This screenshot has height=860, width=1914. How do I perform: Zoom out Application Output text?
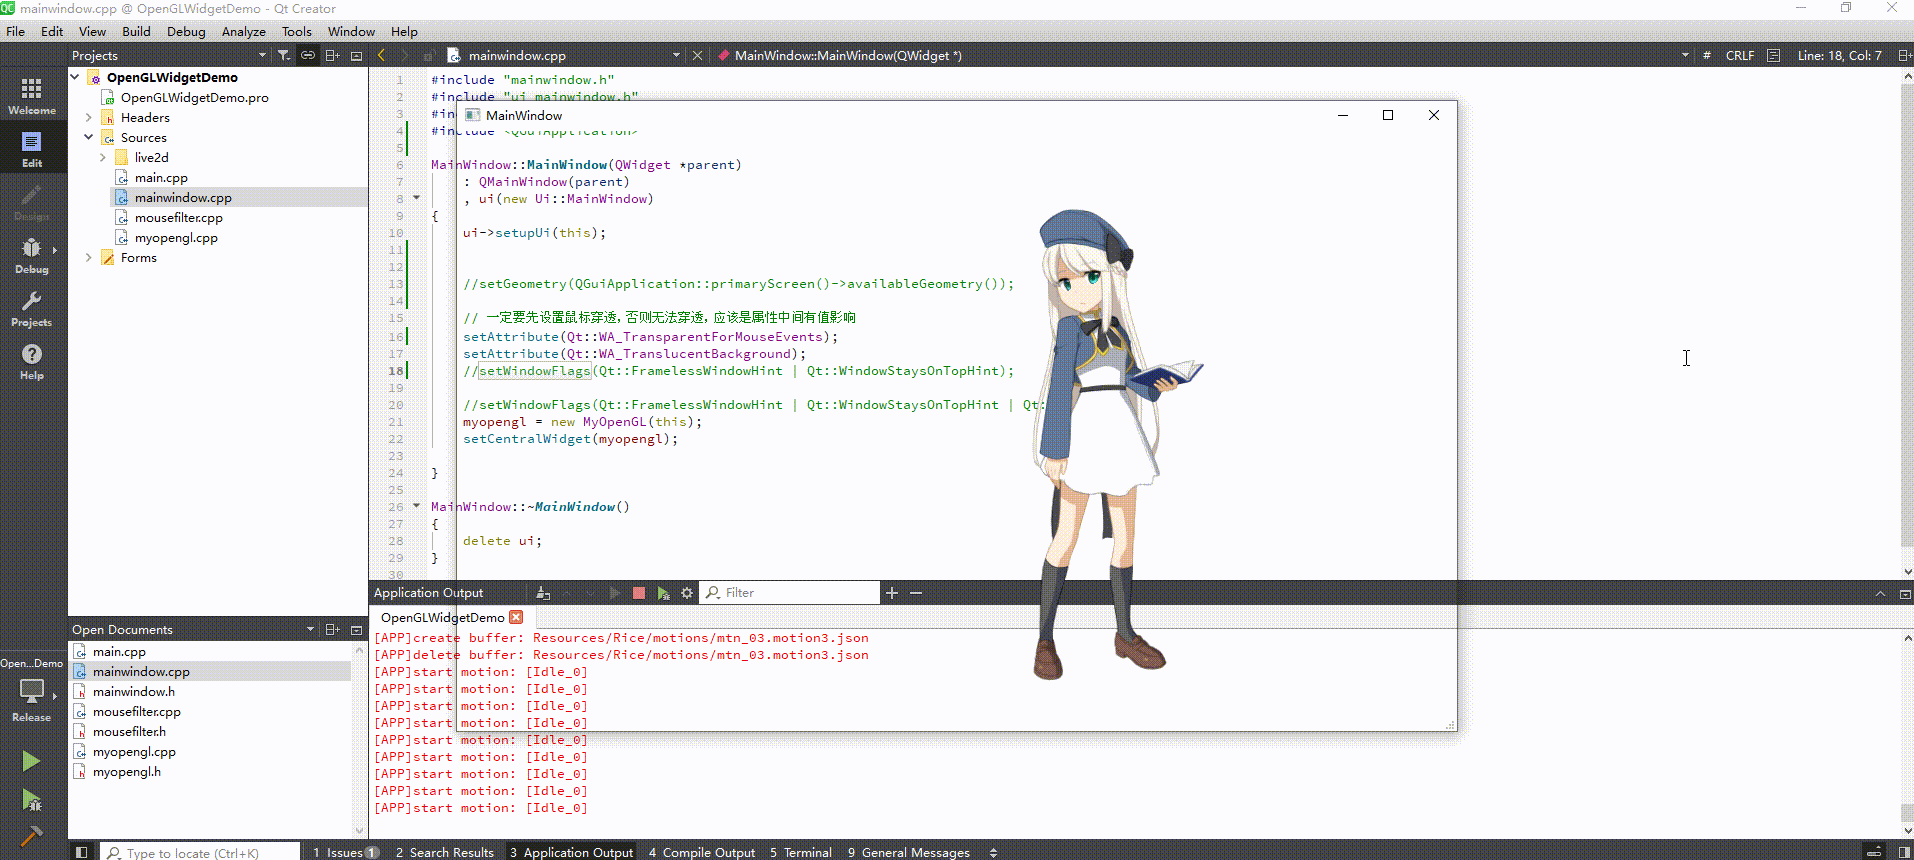click(x=916, y=593)
